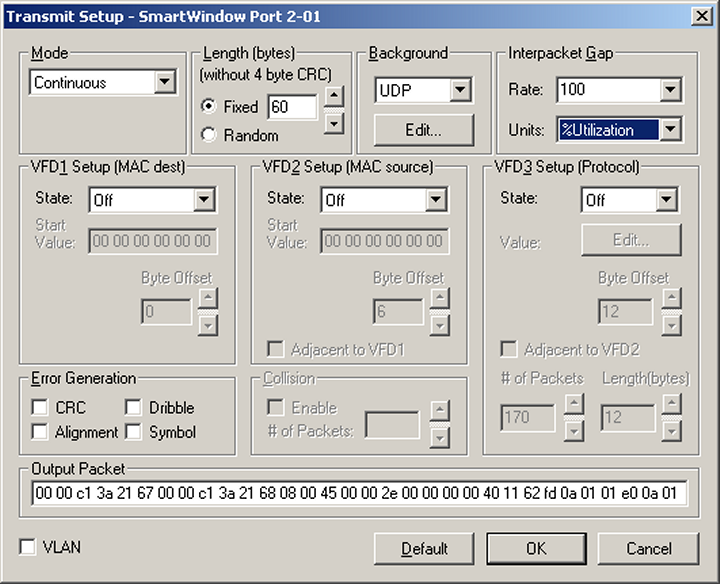Toggle the VLAN checkbox
720x584 pixels.
pos(28,547)
